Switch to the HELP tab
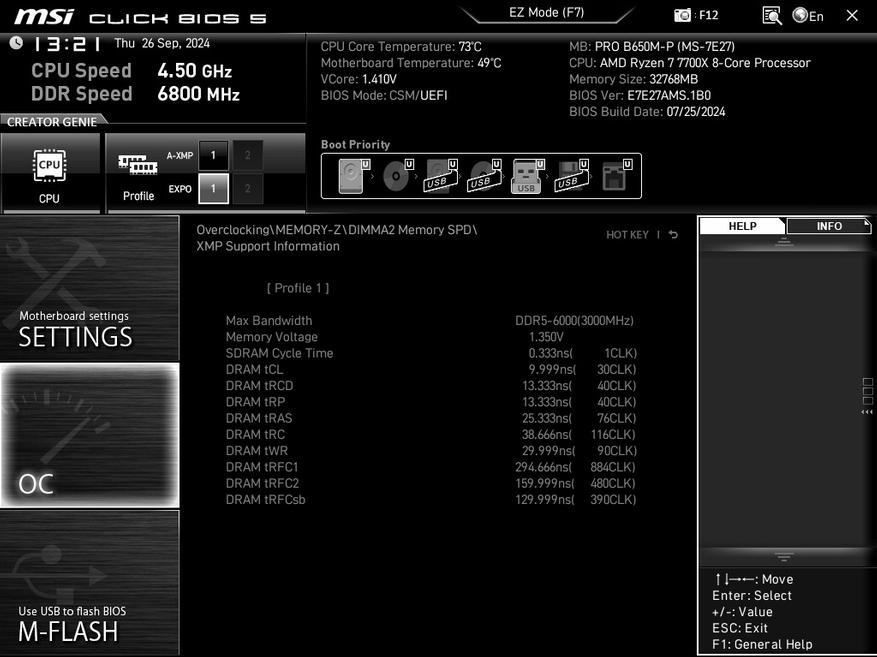This screenshot has height=657, width=877. [742, 226]
